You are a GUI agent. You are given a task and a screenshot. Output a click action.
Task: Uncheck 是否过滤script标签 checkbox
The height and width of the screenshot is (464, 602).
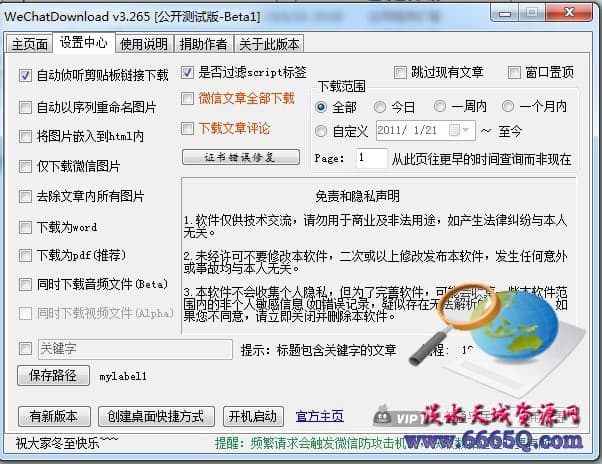click(187, 73)
